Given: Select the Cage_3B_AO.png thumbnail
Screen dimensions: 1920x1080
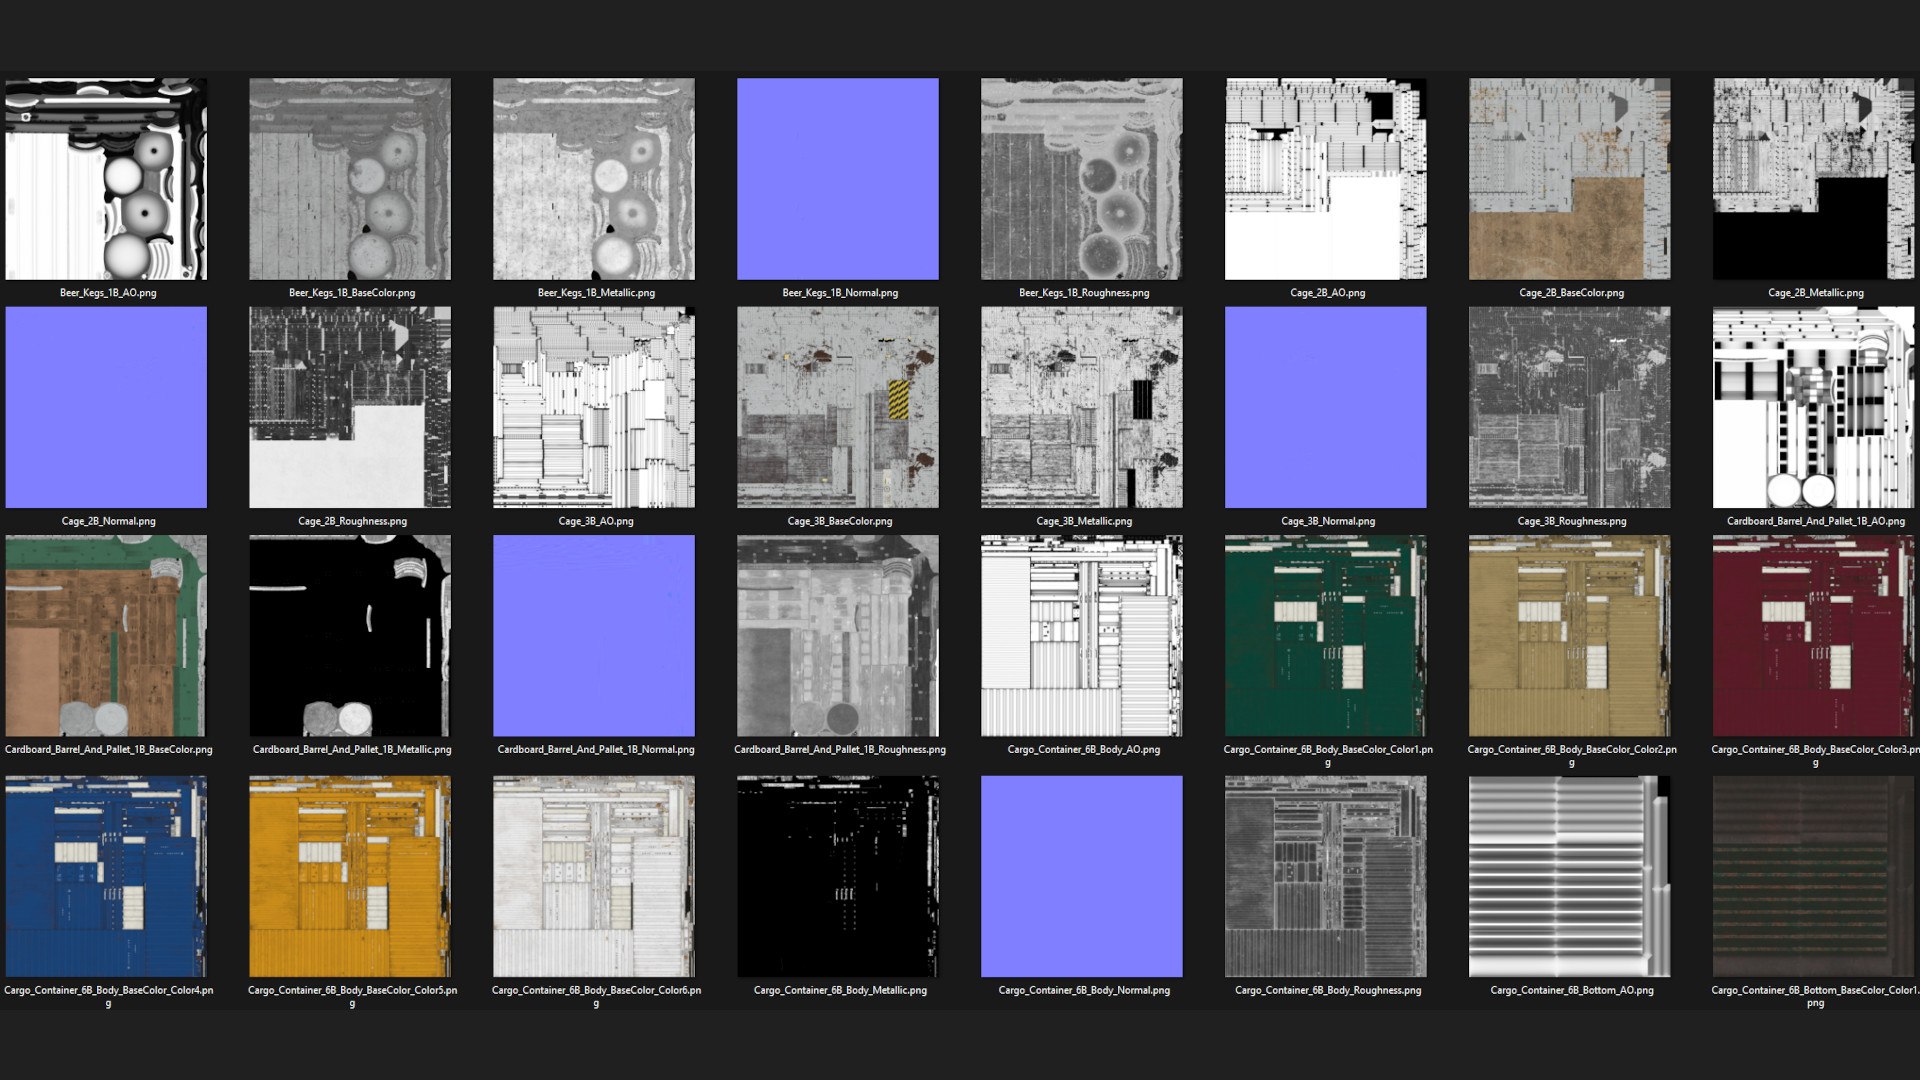Looking at the screenshot, I should [x=594, y=407].
